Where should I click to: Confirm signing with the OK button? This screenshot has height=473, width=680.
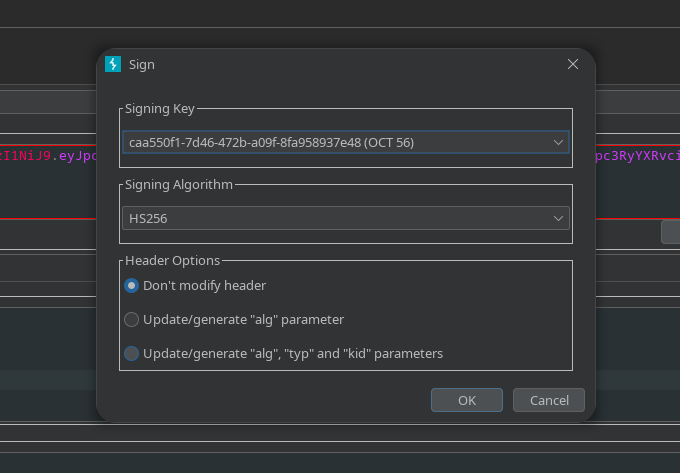pos(466,400)
